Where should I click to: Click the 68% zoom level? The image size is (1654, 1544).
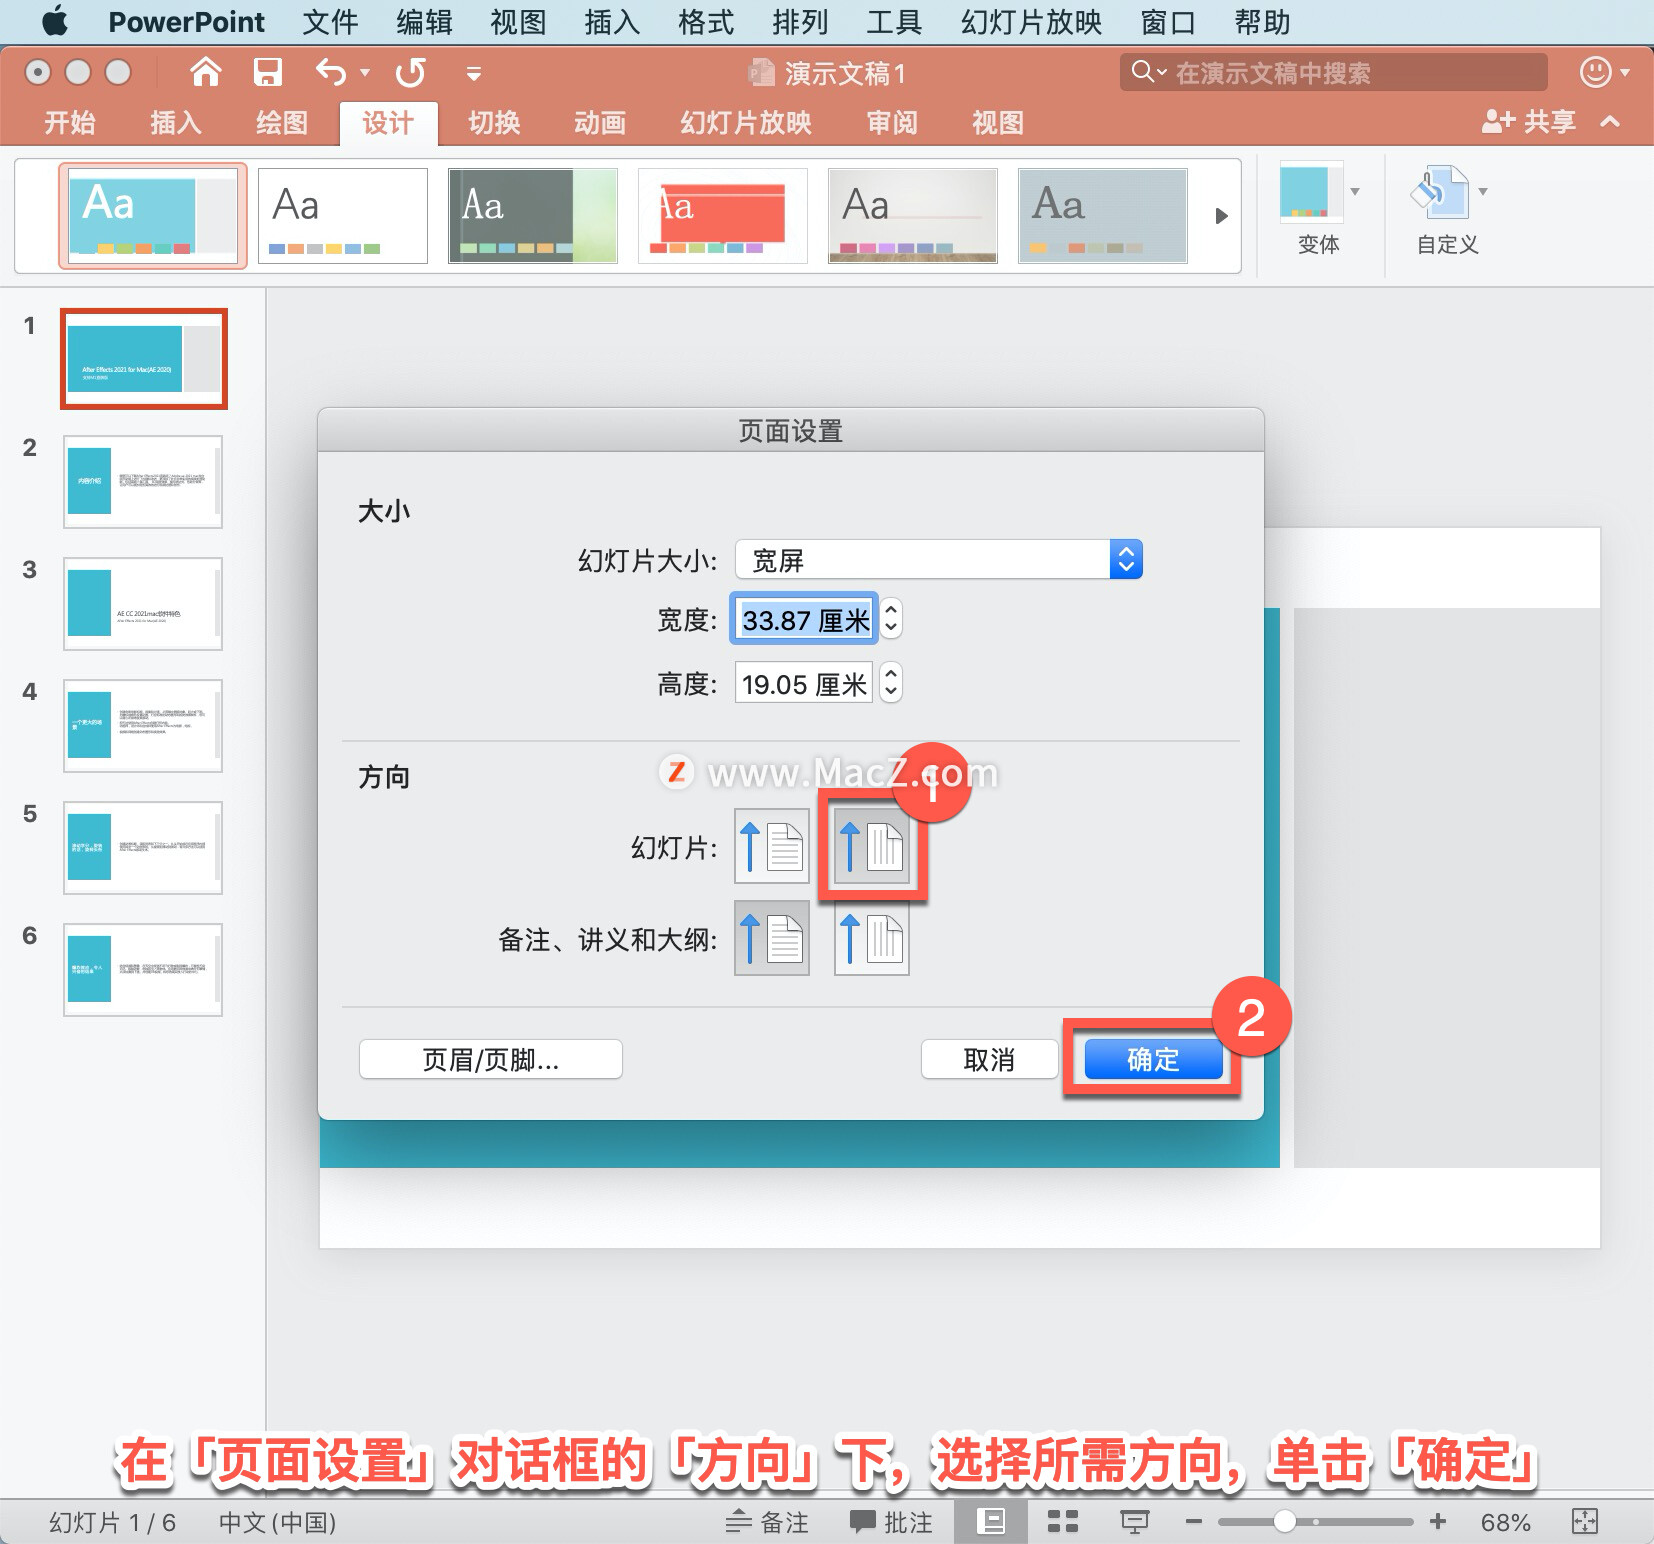[1505, 1522]
